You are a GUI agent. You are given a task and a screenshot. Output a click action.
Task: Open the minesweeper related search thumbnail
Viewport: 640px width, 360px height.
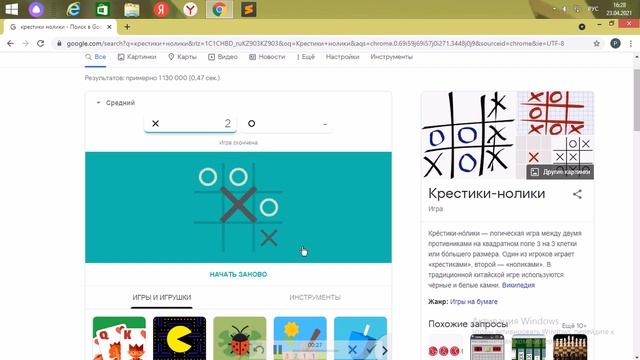[487, 347]
